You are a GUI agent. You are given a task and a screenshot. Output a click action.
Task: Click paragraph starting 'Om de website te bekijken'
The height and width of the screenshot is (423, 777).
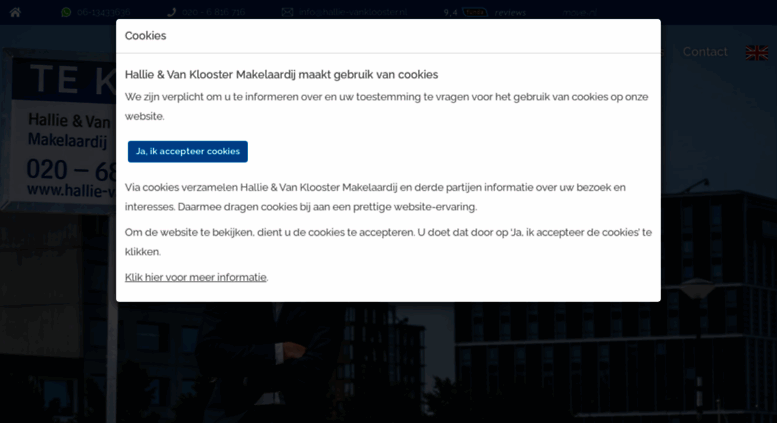click(388, 242)
